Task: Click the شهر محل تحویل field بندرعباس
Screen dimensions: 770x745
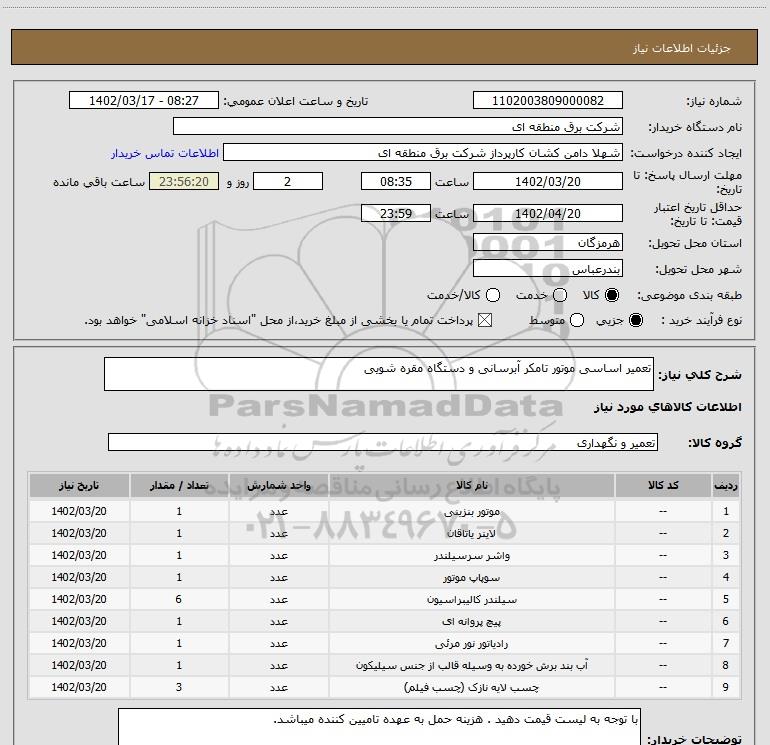Action: 547,269
